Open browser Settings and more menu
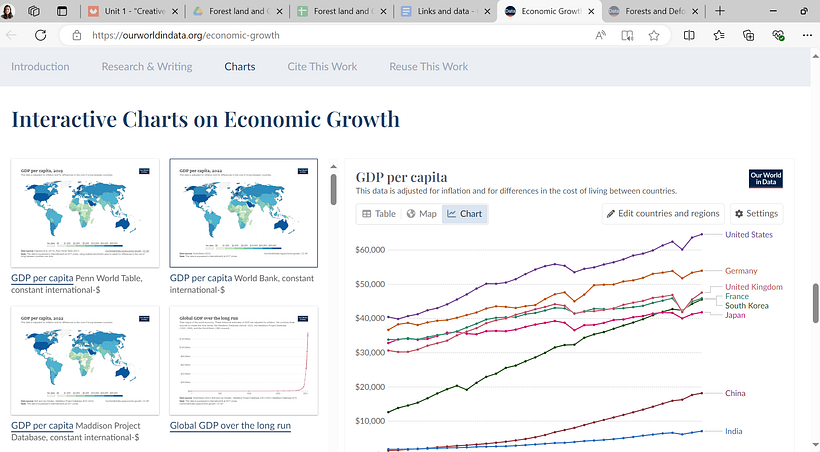The image size is (820, 452). click(x=807, y=35)
